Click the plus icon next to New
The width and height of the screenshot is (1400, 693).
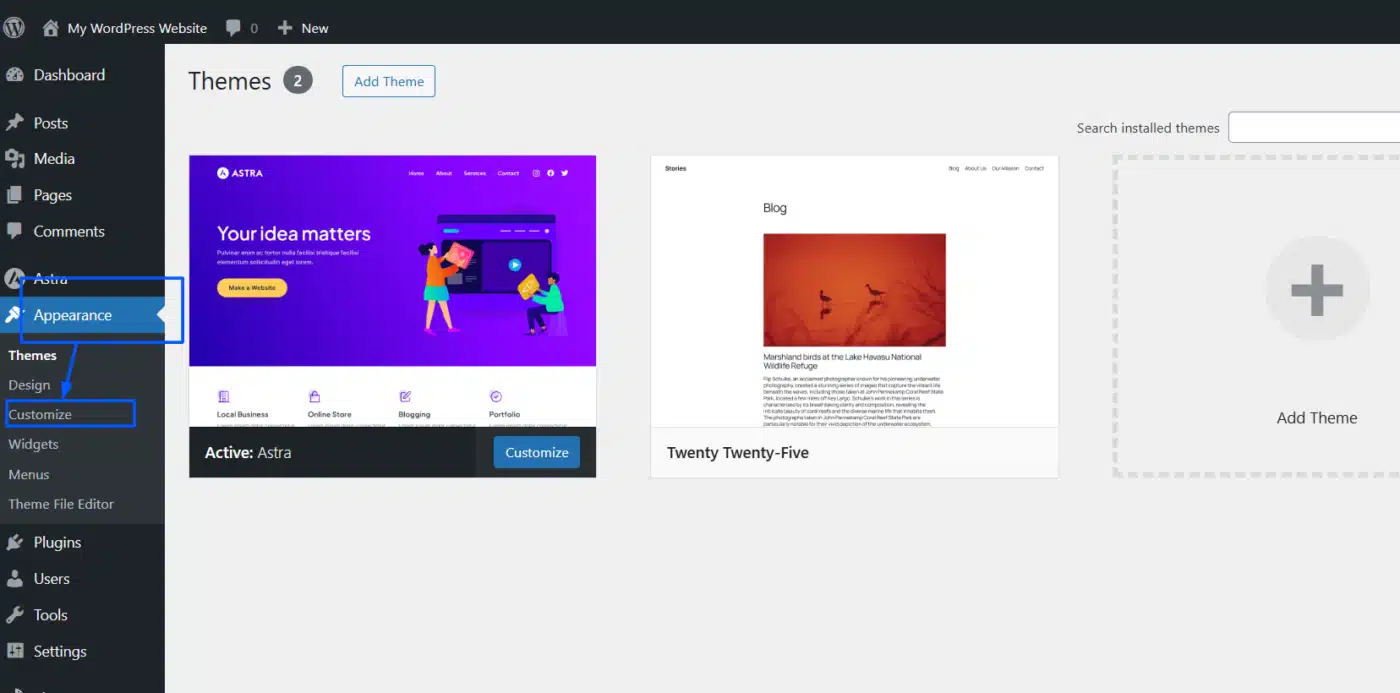(x=285, y=28)
